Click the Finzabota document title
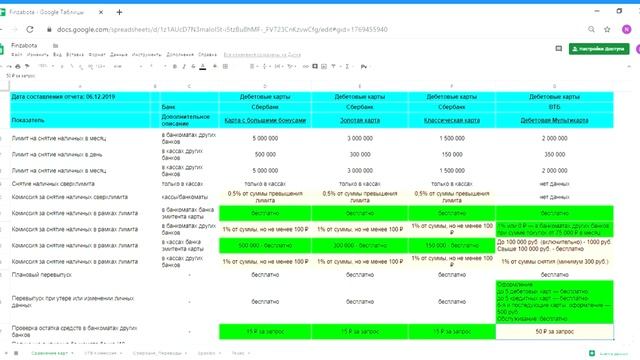Screen dimensions: 640x360 (24, 45)
